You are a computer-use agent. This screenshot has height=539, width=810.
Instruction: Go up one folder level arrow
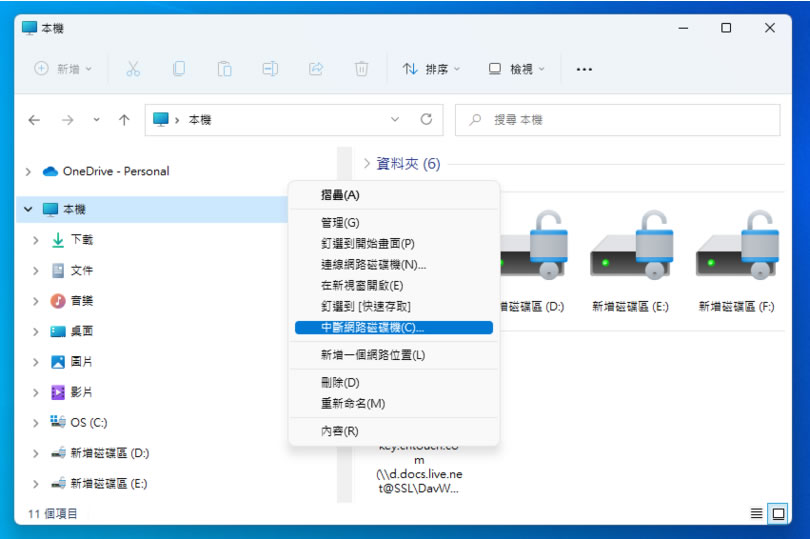tap(124, 120)
